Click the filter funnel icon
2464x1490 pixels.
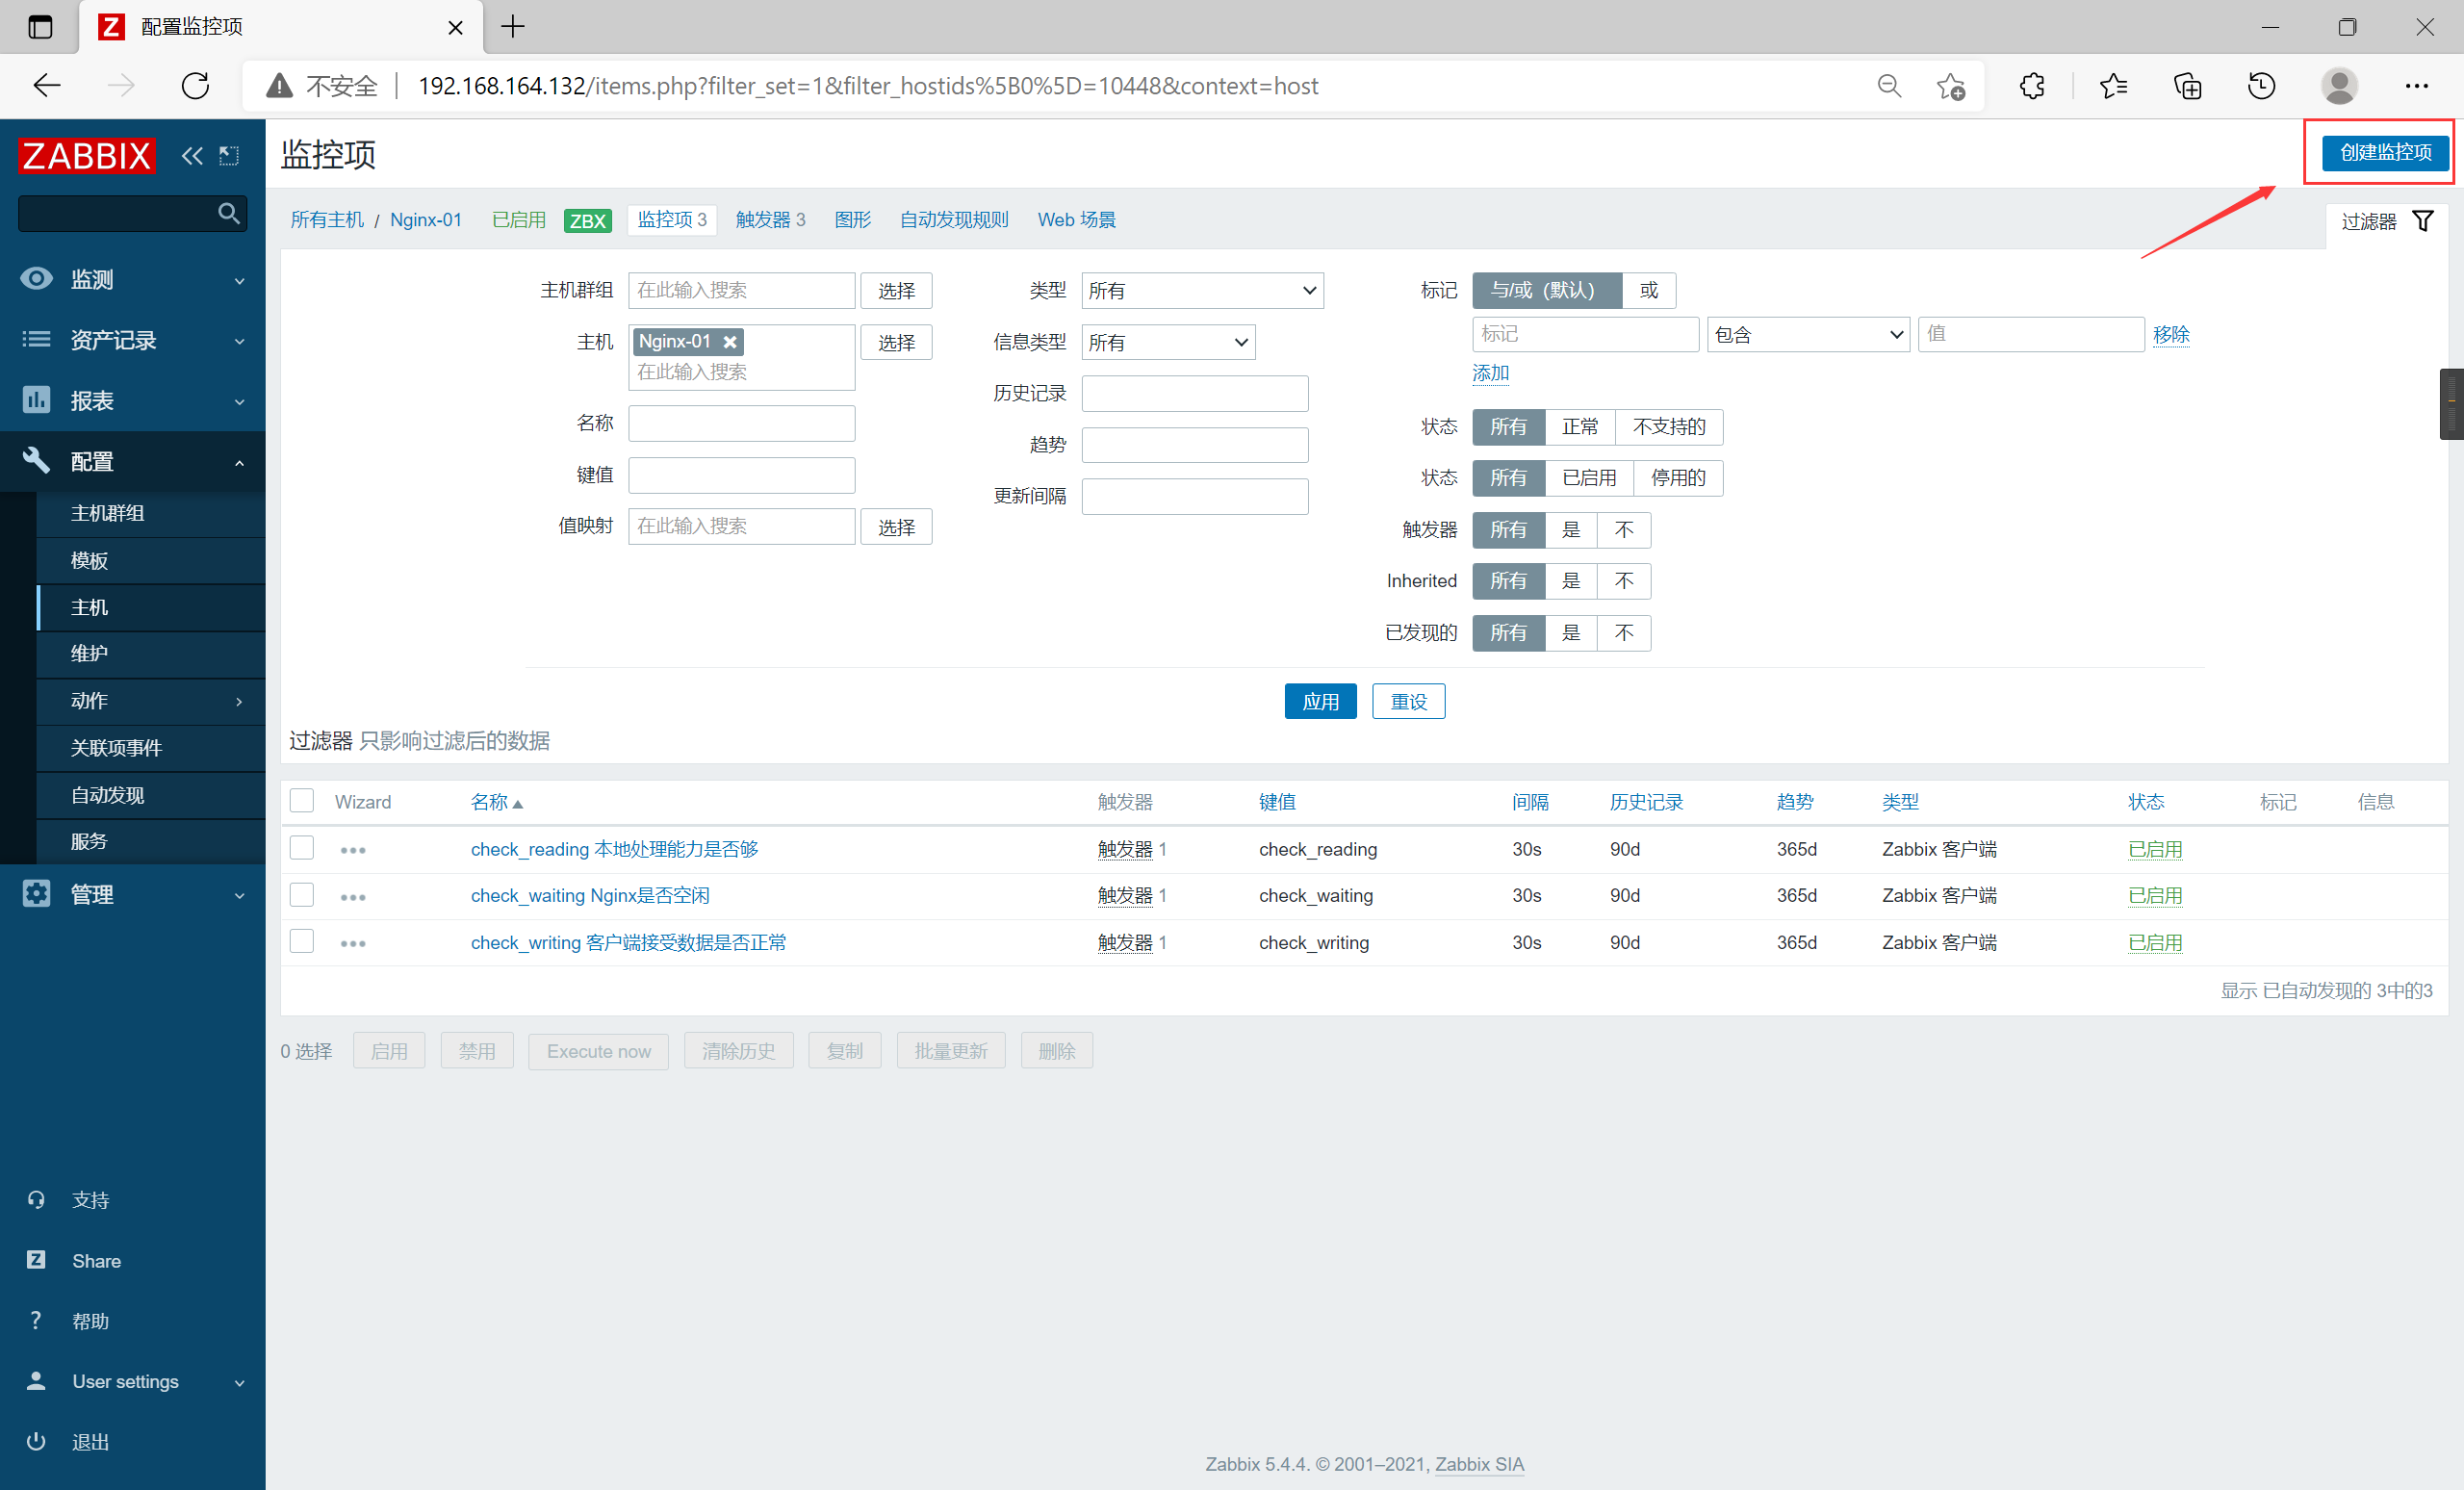[x=2423, y=221]
